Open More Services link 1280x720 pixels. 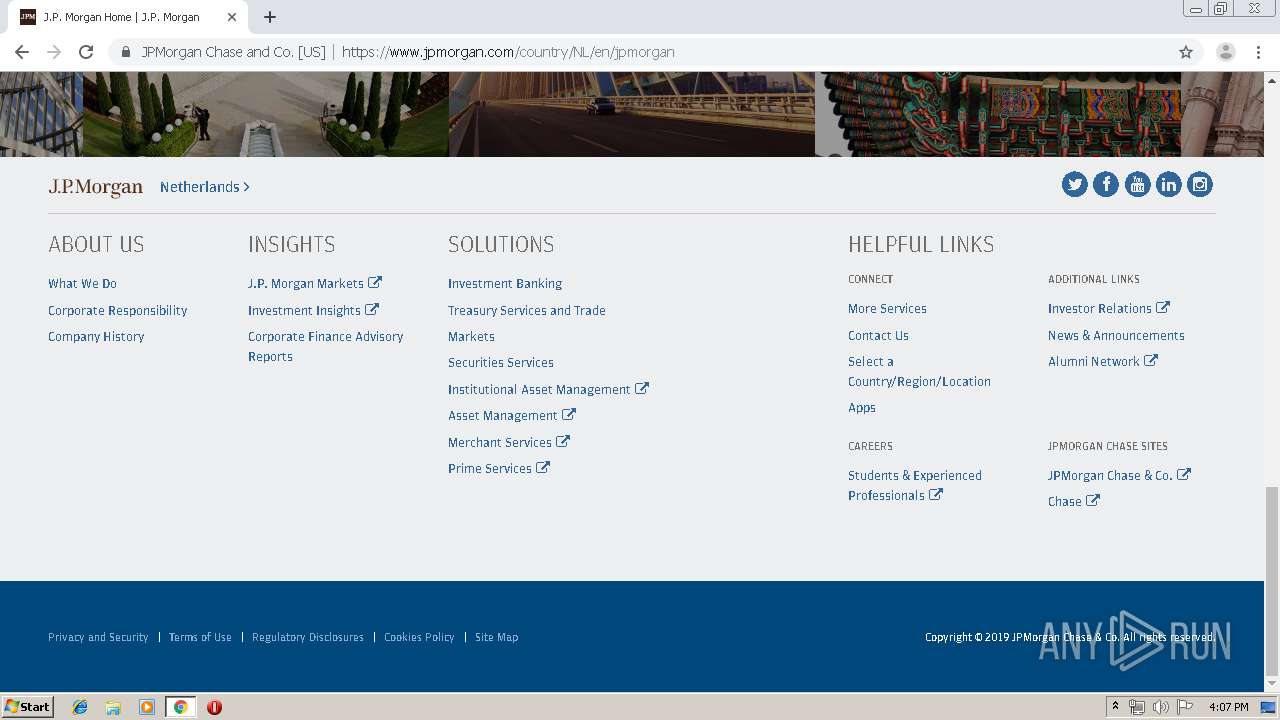click(887, 309)
